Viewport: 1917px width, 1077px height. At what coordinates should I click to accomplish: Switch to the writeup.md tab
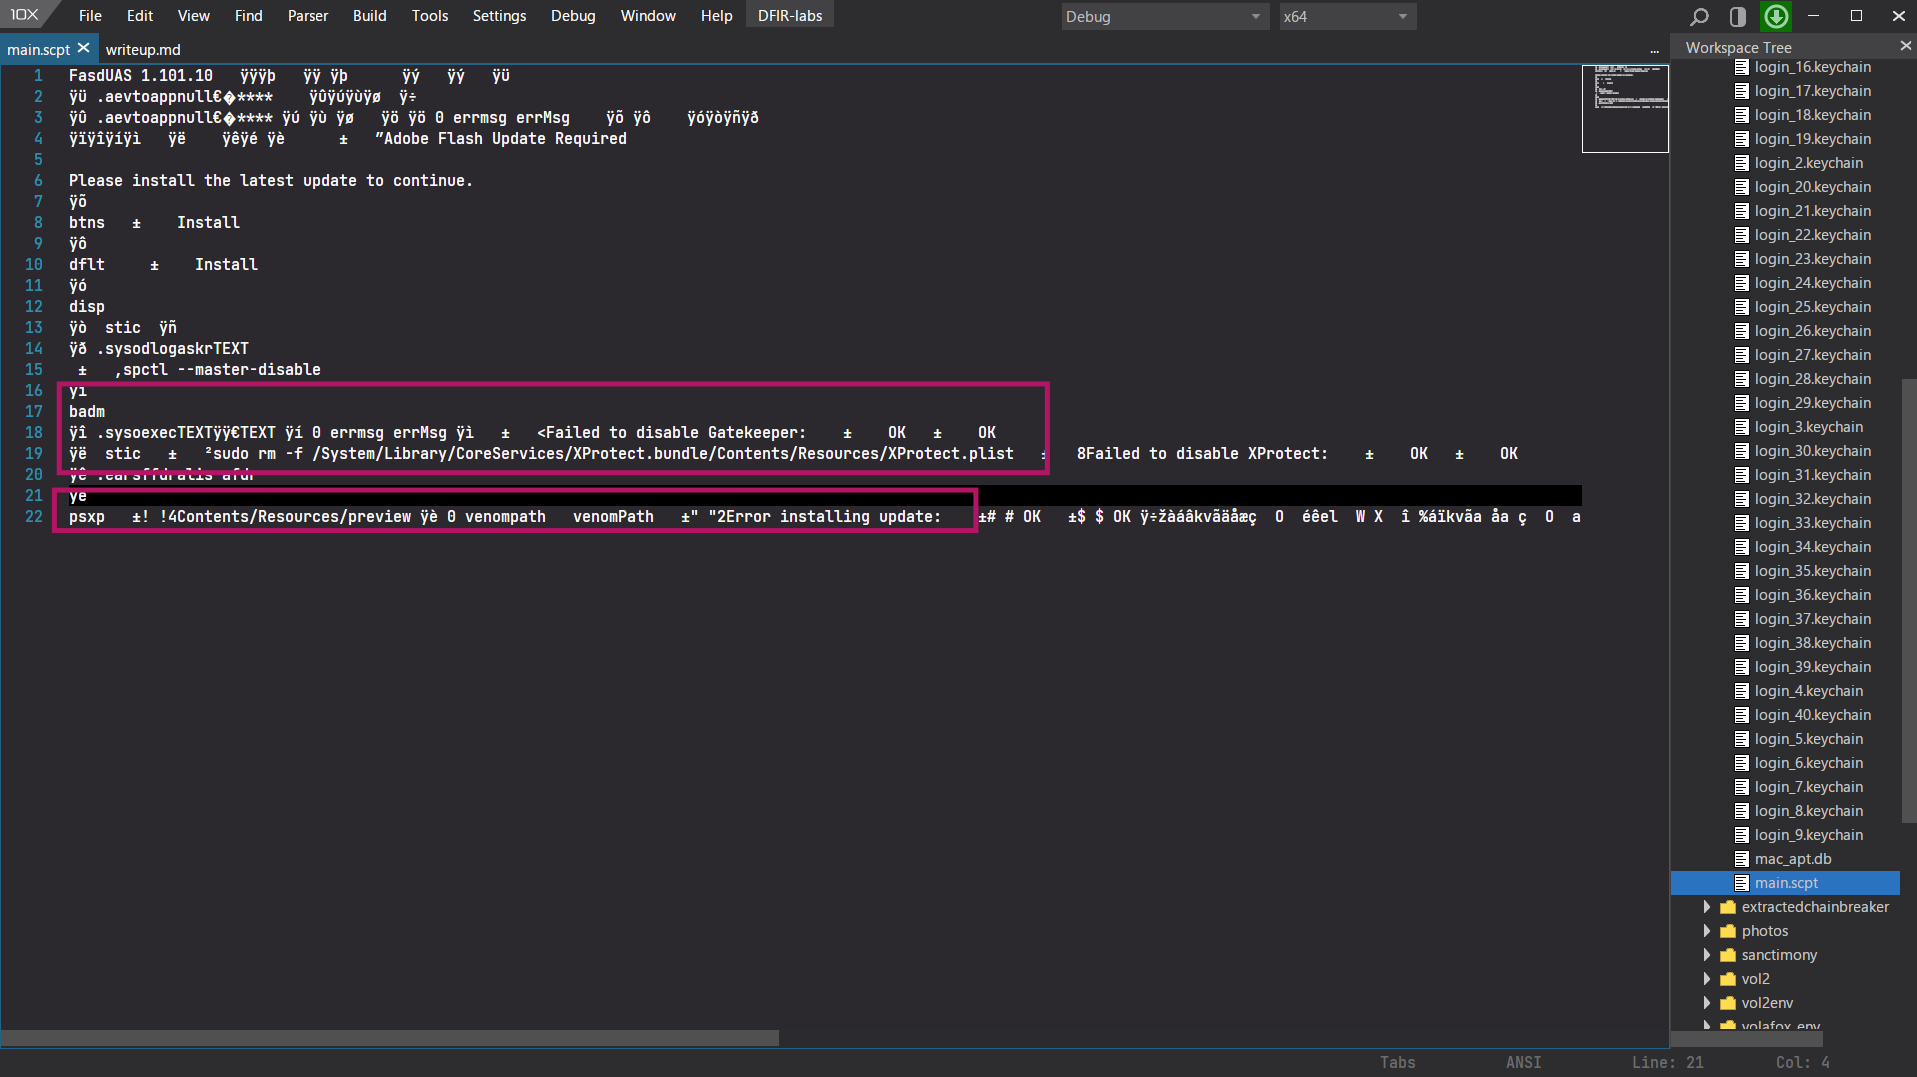click(x=143, y=49)
